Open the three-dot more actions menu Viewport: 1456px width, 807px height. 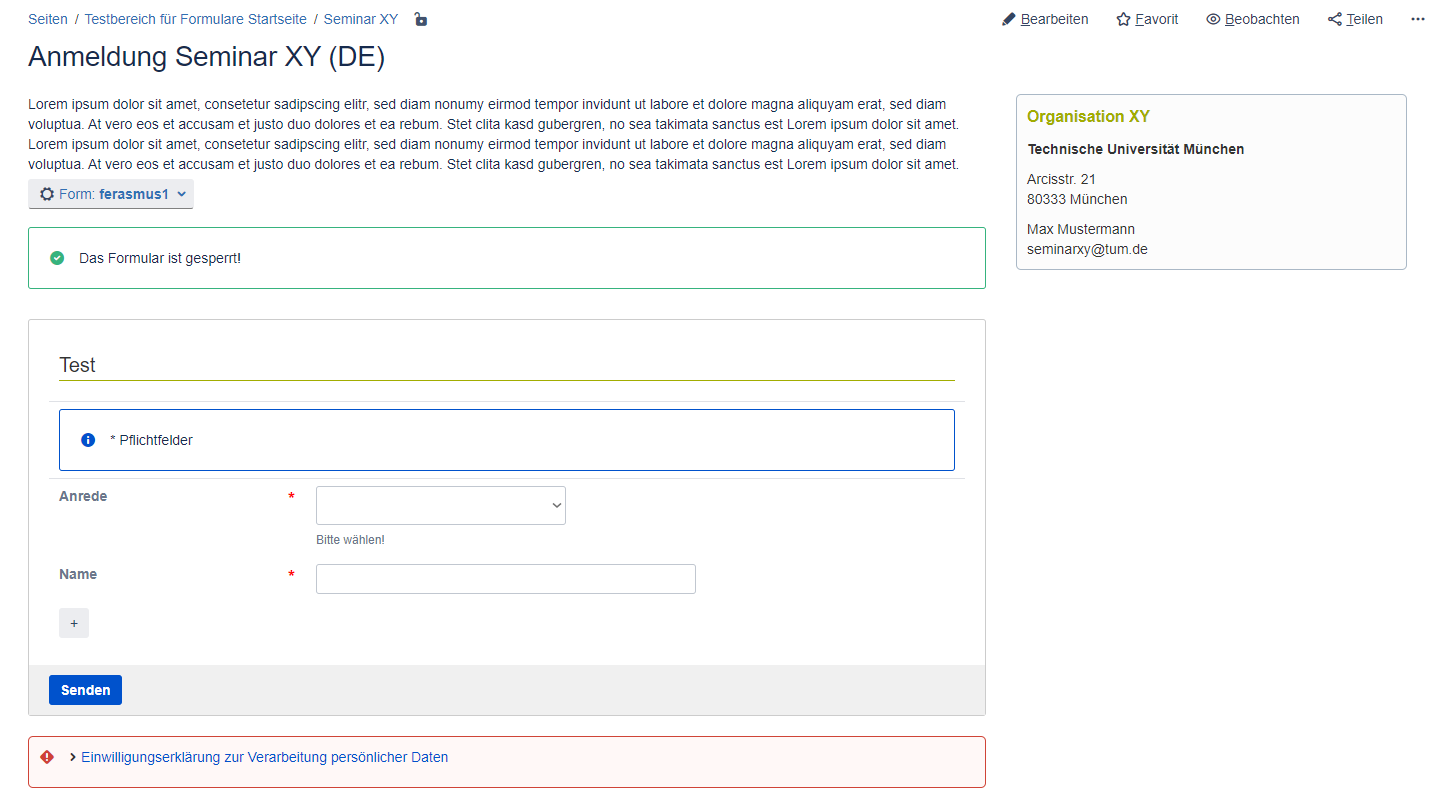[x=1417, y=19]
